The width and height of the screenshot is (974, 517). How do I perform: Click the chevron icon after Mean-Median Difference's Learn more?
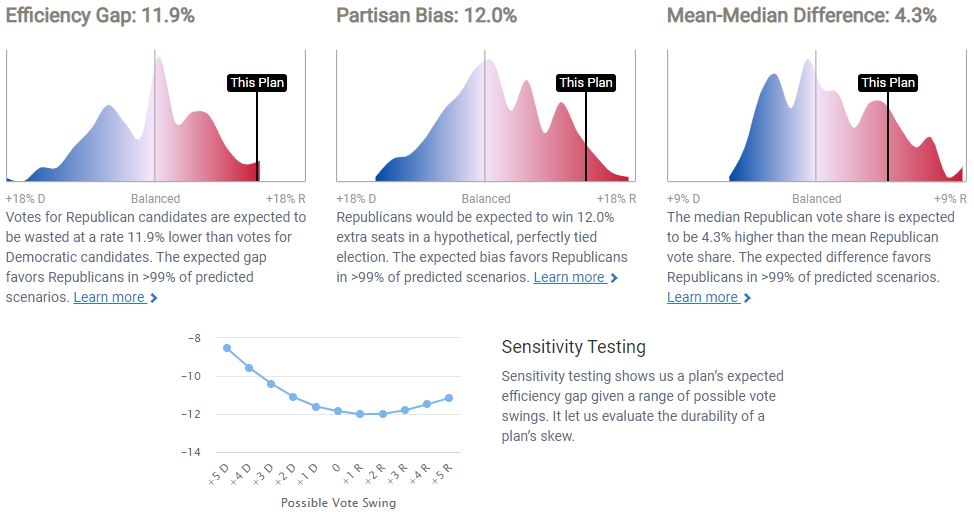pos(747,298)
